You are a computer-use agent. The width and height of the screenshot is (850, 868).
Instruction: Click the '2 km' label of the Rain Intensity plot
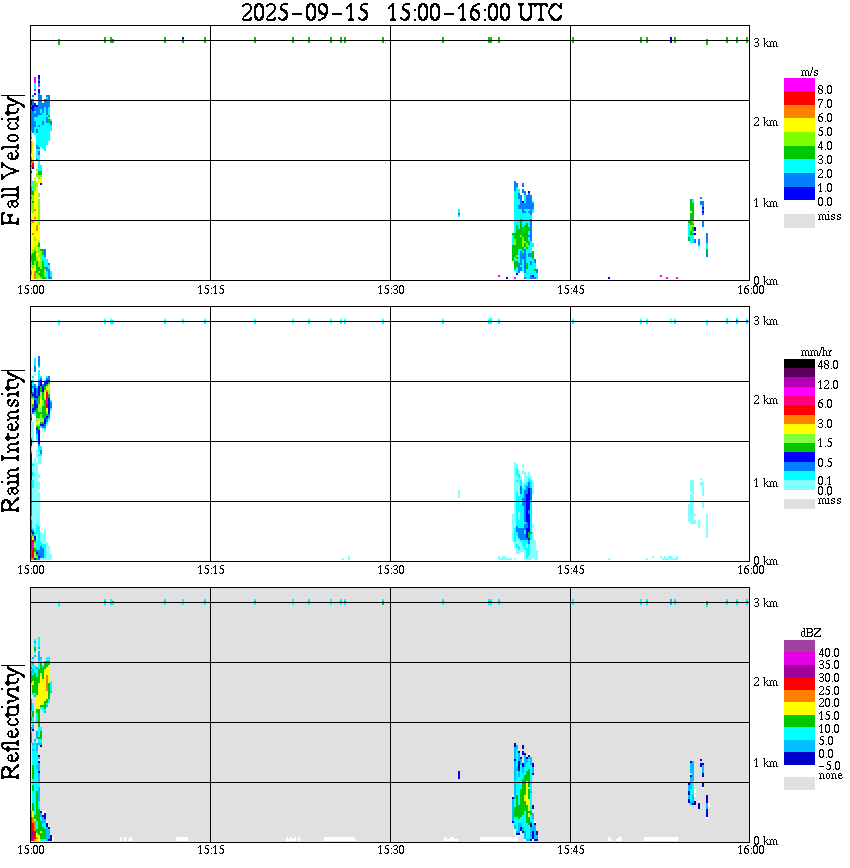(x=766, y=400)
